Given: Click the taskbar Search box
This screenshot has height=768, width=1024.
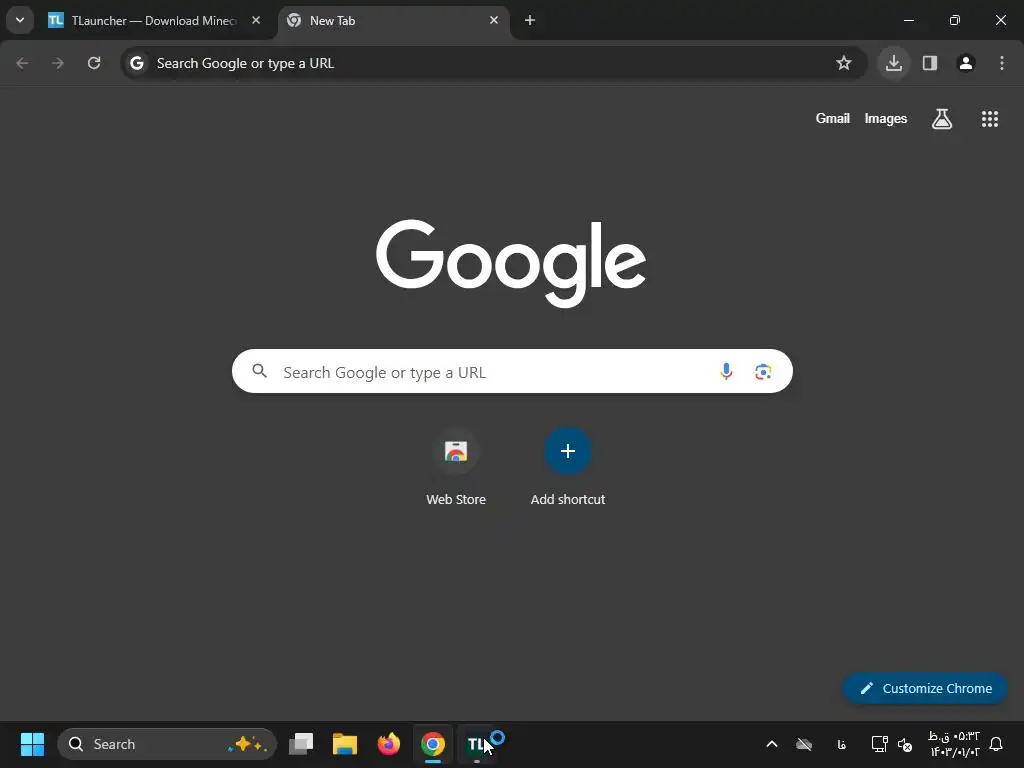Looking at the screenshot, I should (167, 744).
